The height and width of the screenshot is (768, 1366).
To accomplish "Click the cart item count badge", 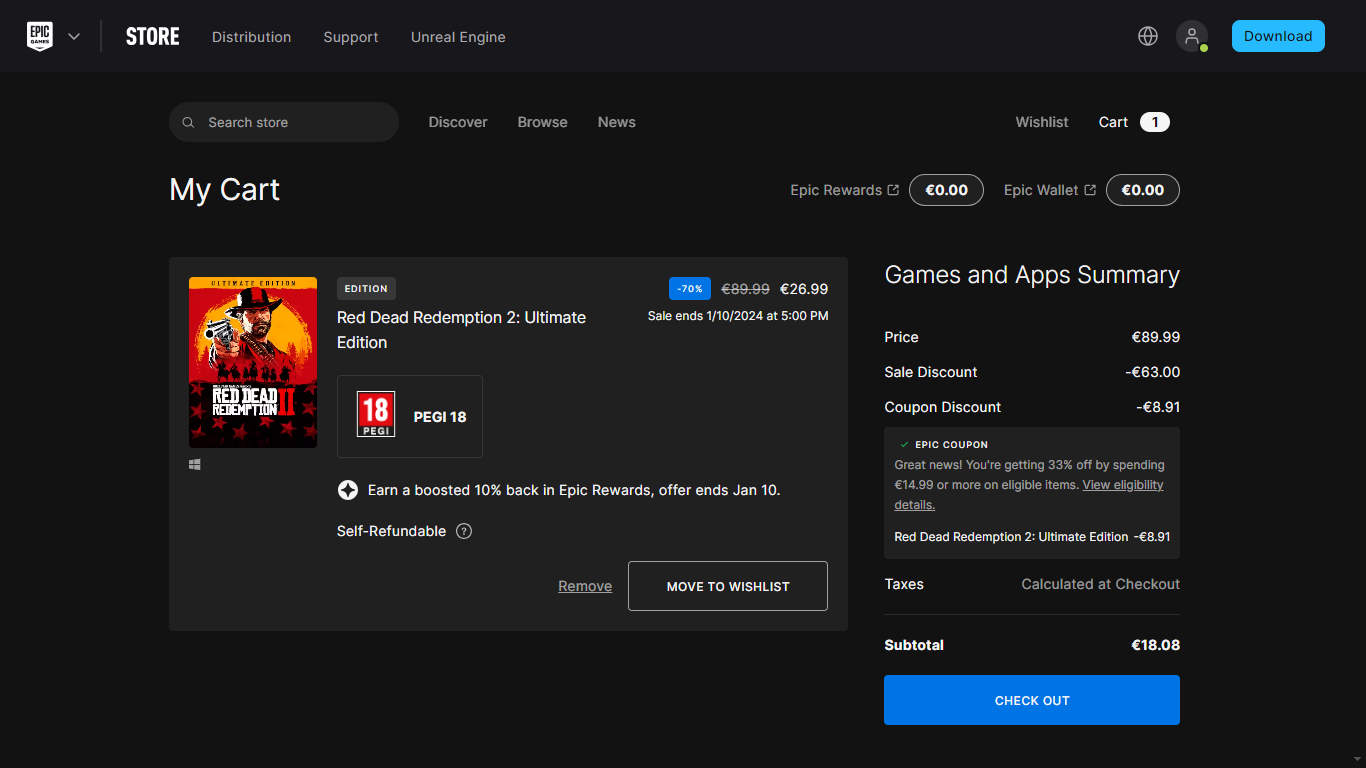I will [1155, 122].
